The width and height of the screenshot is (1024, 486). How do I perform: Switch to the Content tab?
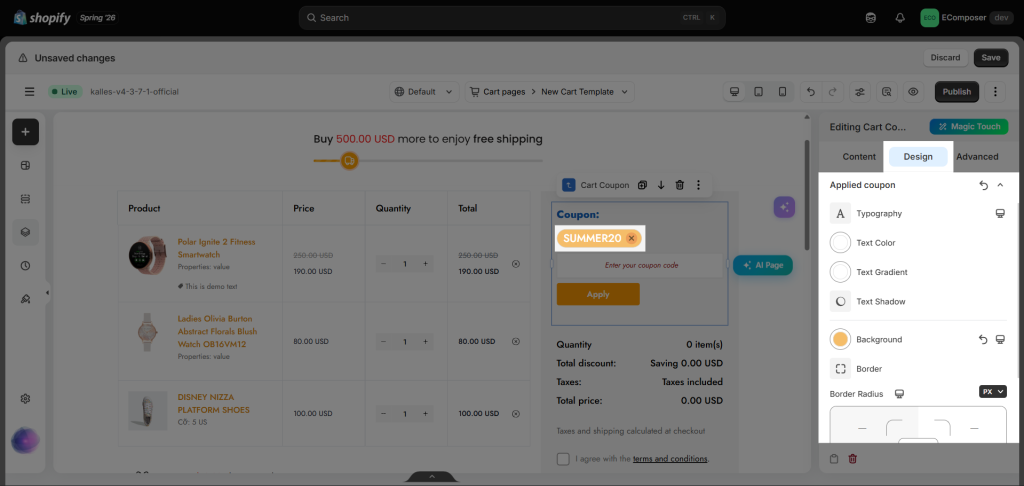coord(859,157)
